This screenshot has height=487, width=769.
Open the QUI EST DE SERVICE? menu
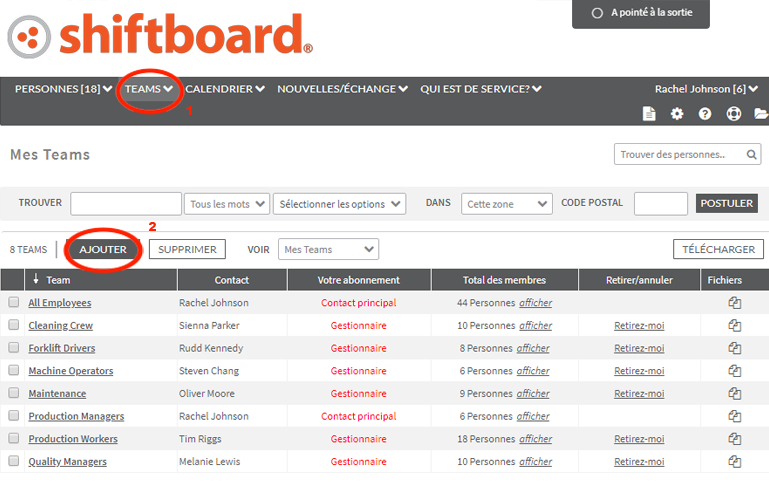481,89
